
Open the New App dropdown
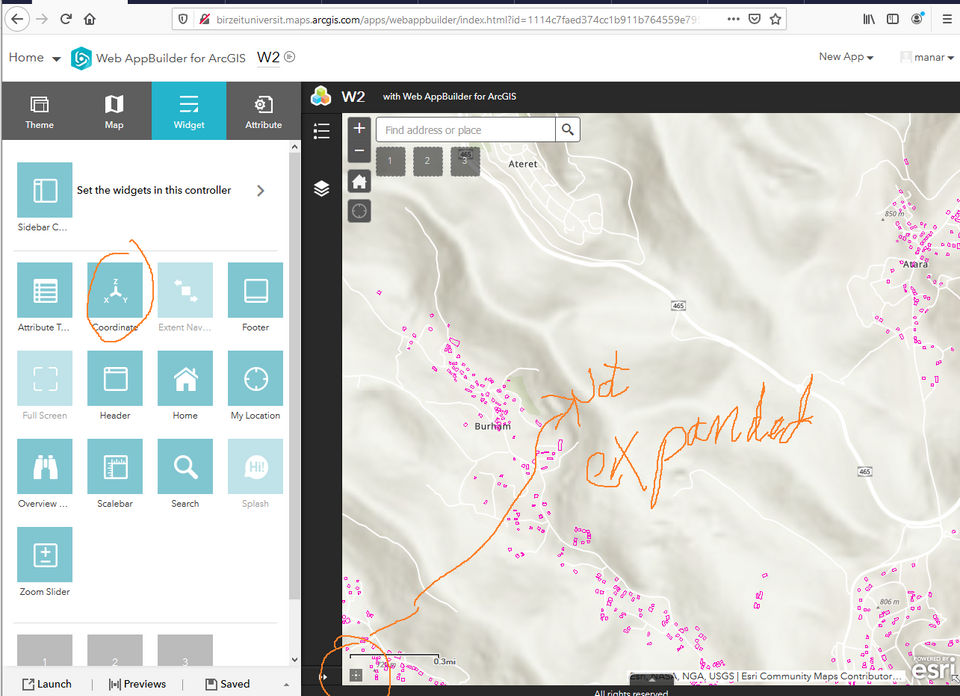coord(846,57)
